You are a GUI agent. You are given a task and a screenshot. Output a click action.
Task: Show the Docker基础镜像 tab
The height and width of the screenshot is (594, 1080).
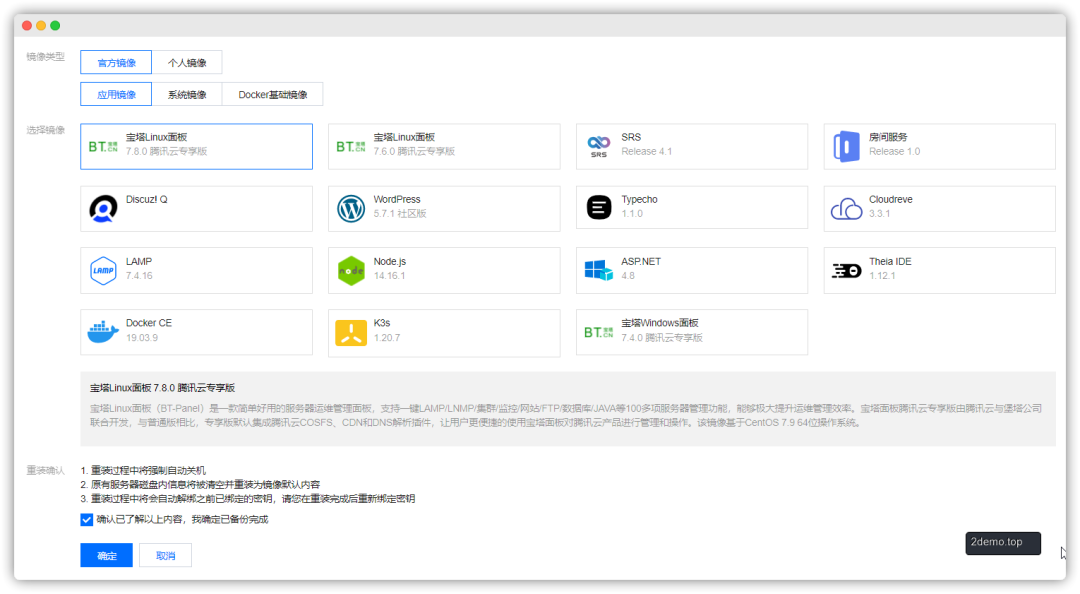tap(273, 94)
